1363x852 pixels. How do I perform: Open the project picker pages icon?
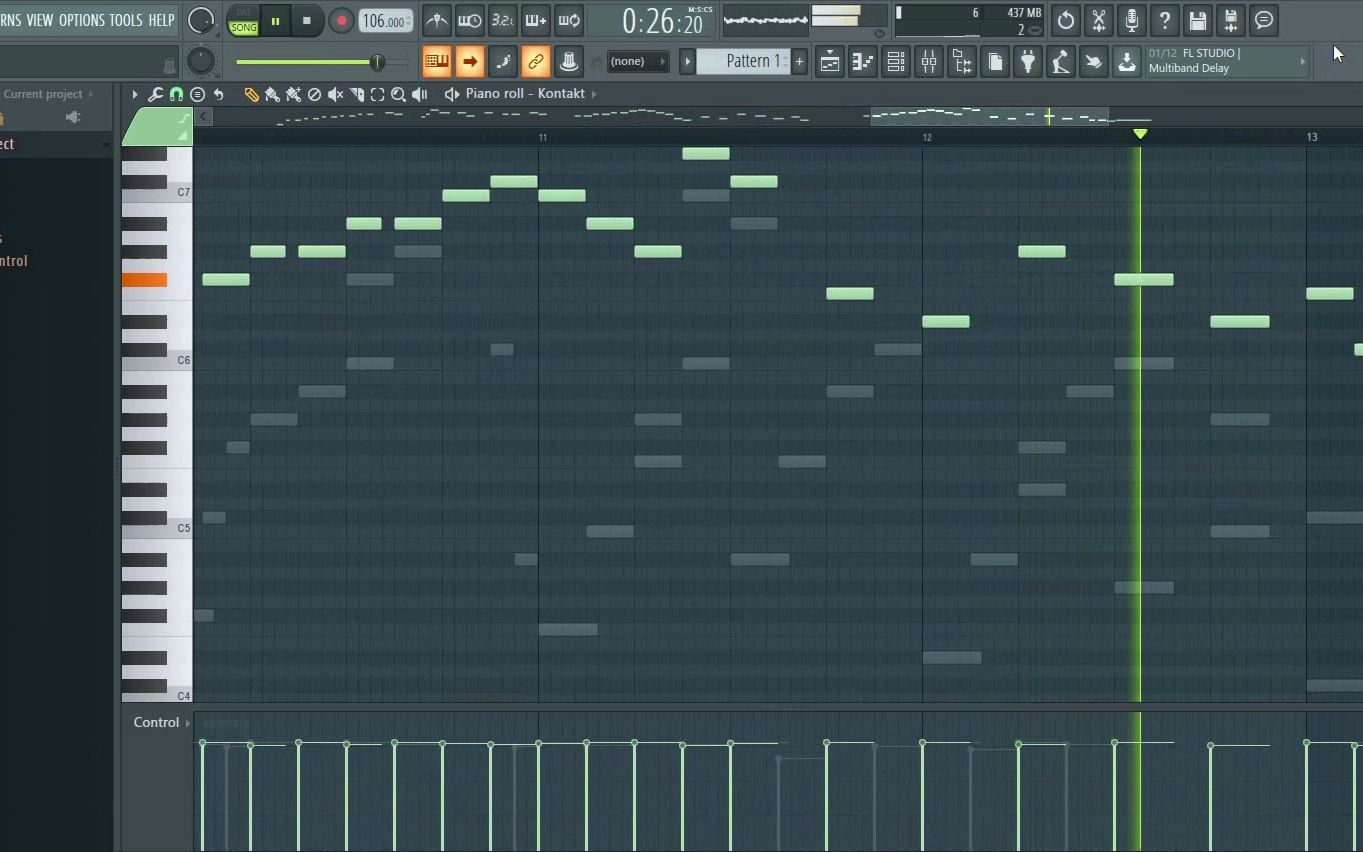click(x=995, y=62)
